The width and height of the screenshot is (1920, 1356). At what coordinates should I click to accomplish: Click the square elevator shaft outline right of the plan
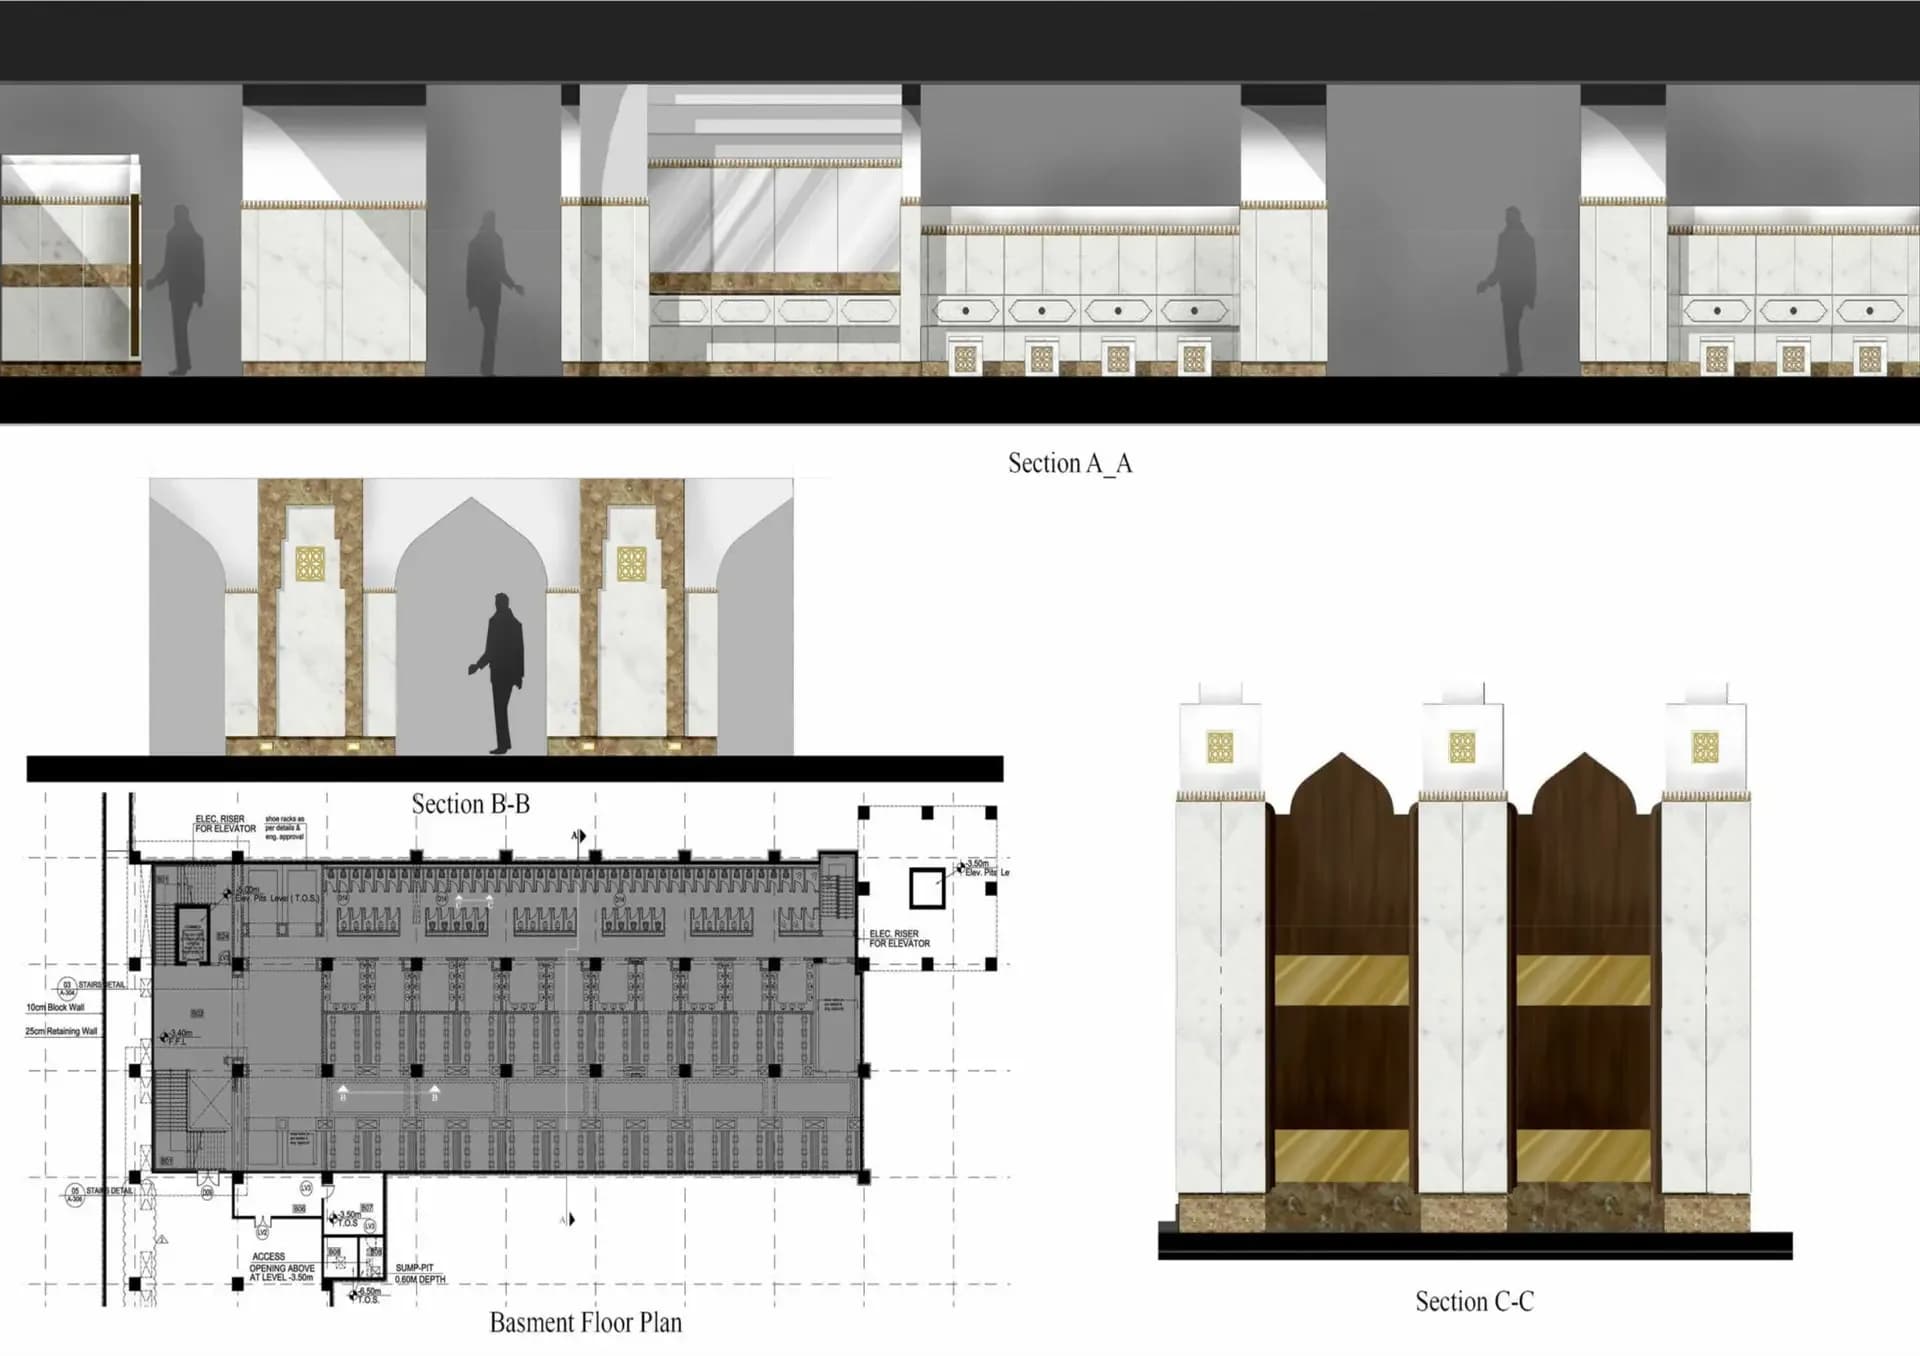click(x=927, y=888)
